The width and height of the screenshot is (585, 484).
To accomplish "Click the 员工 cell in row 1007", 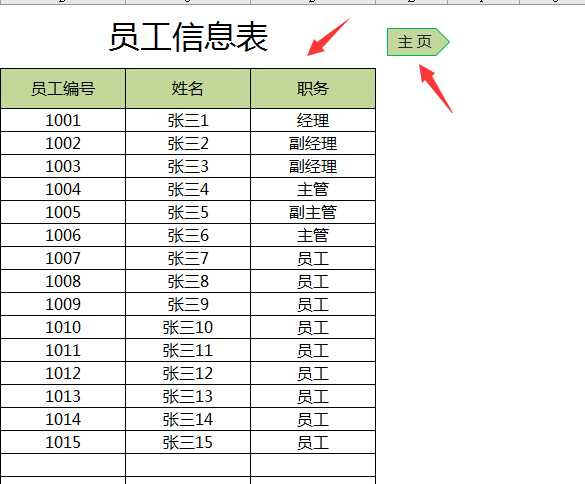I will click(313, 258).
